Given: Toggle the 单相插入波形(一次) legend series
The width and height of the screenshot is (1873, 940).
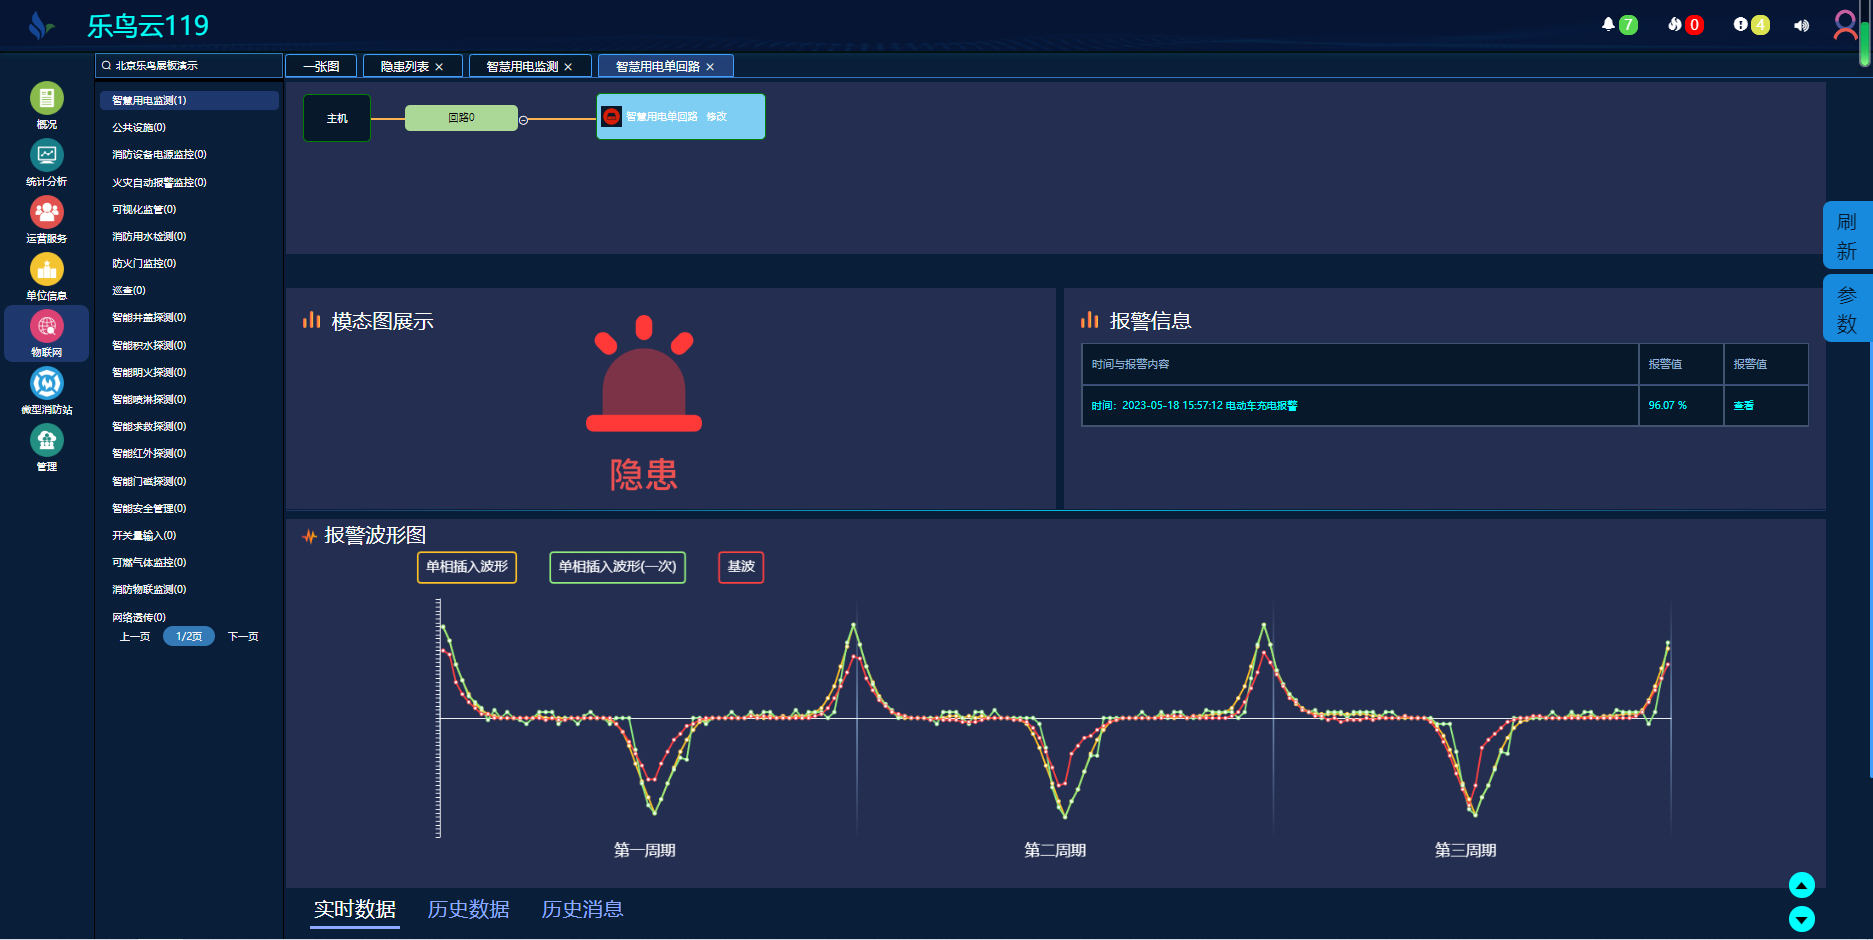Looking at the screenshot, I should point(617,567).
